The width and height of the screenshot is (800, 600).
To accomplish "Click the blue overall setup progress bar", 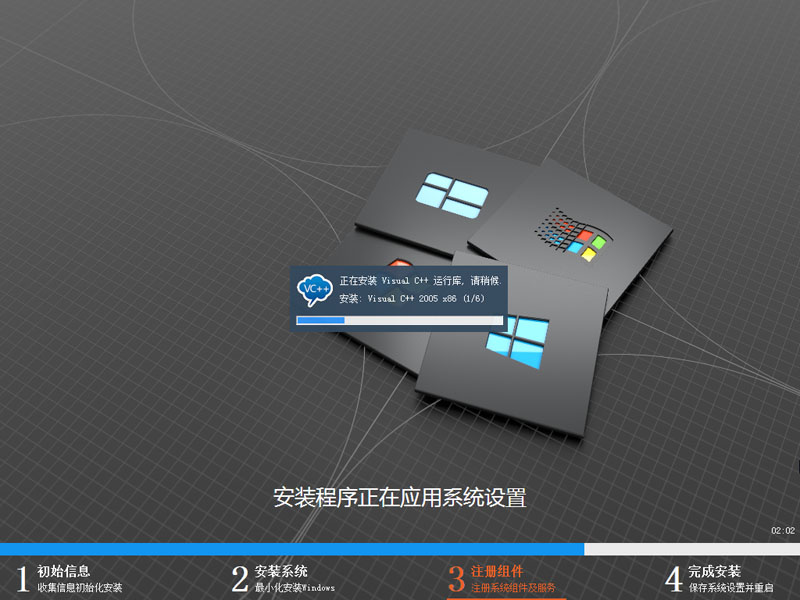I will click(x=400, y=549).
